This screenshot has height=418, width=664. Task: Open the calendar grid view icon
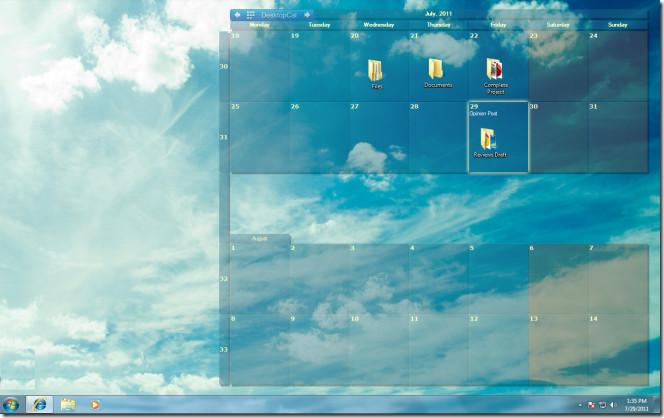coord(250,15)
